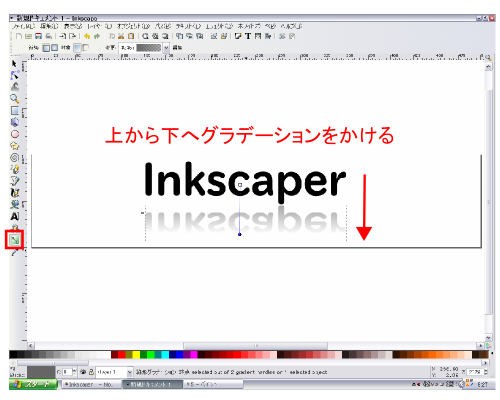Open Inkscape preferences toolbar icon
The height and width of the screenshot is (400, 500).
point(282,36)
